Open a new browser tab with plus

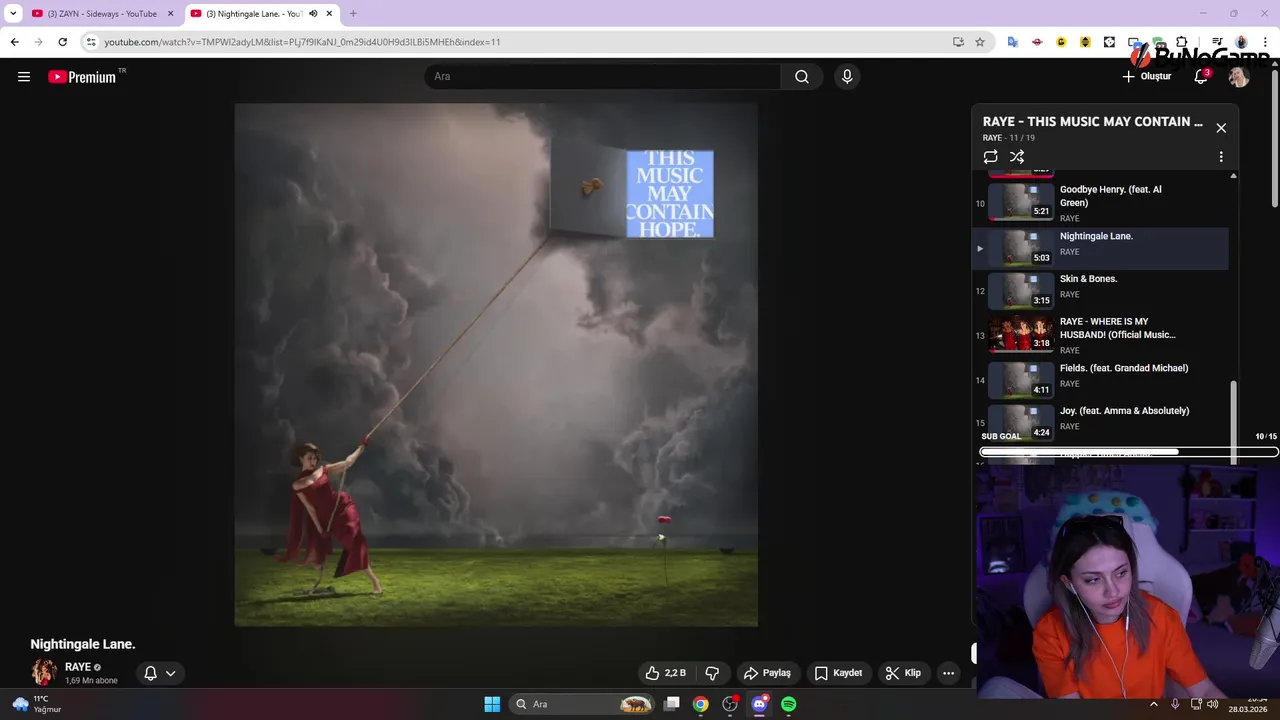353,14
